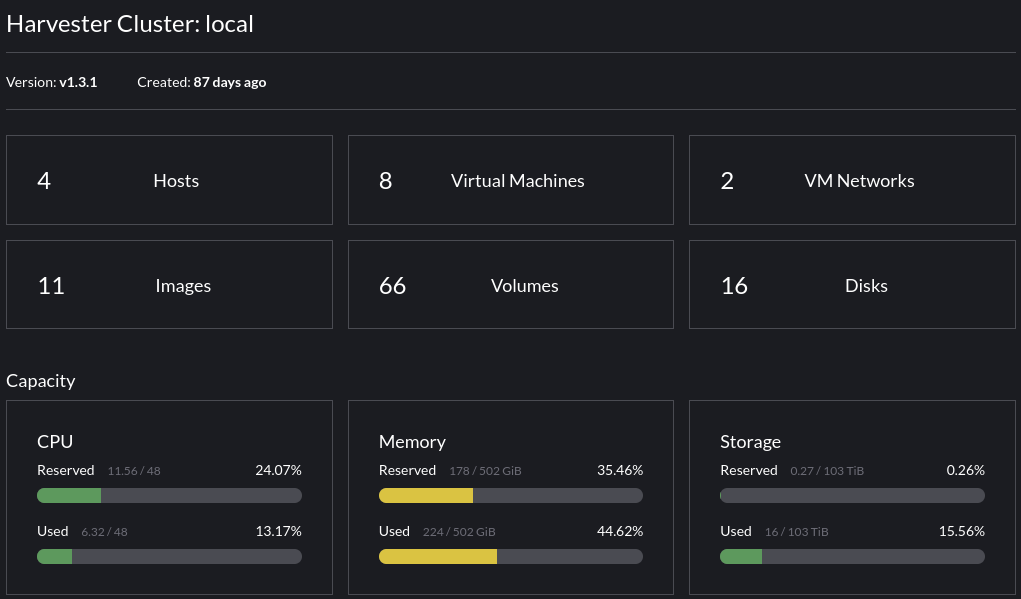1021x599 pixels.
Task: Open the Disks resource card
Action: tap(852, 285)
